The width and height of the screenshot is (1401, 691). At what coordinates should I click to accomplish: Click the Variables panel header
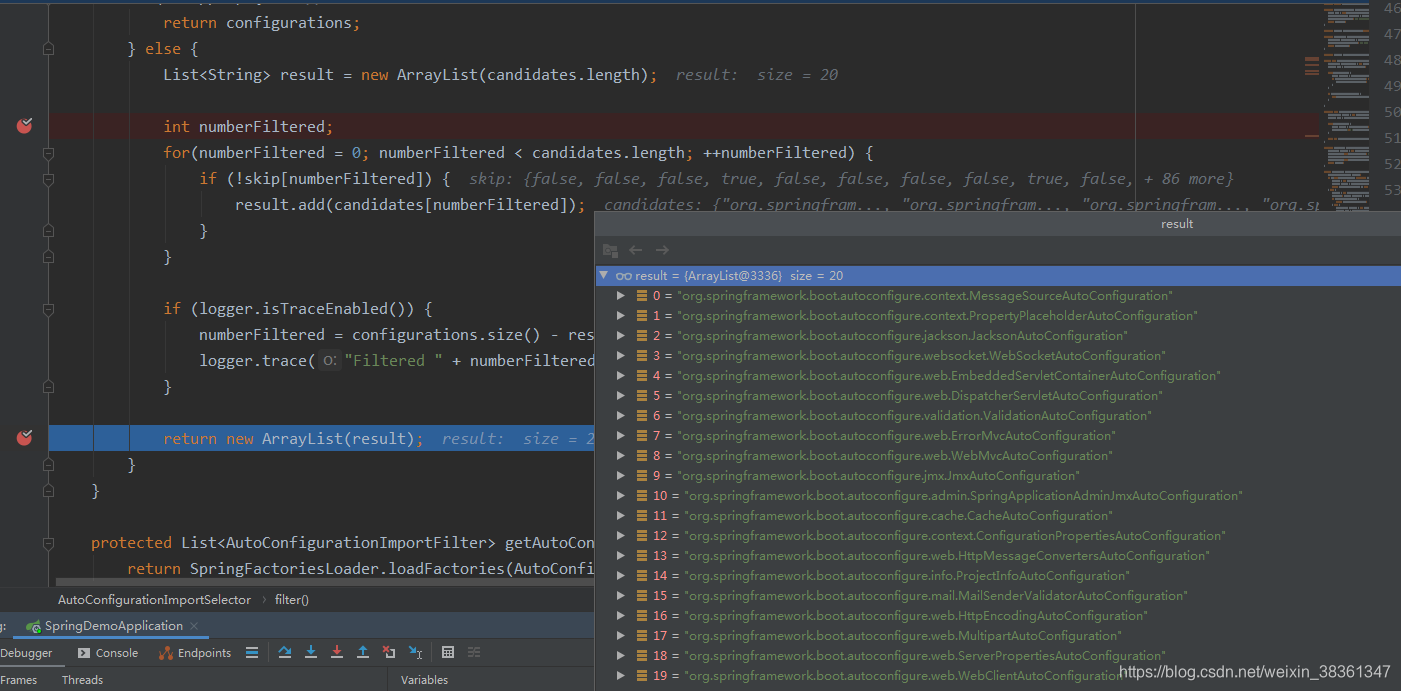tap(425, 680)
